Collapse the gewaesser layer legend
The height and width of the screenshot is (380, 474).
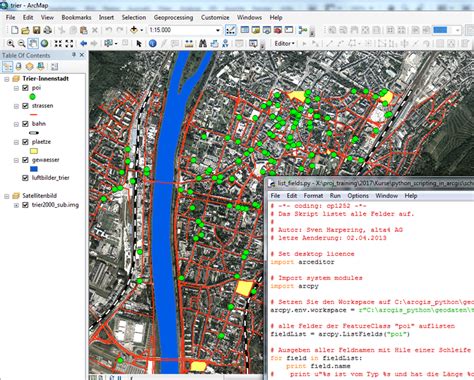point(16,160)
